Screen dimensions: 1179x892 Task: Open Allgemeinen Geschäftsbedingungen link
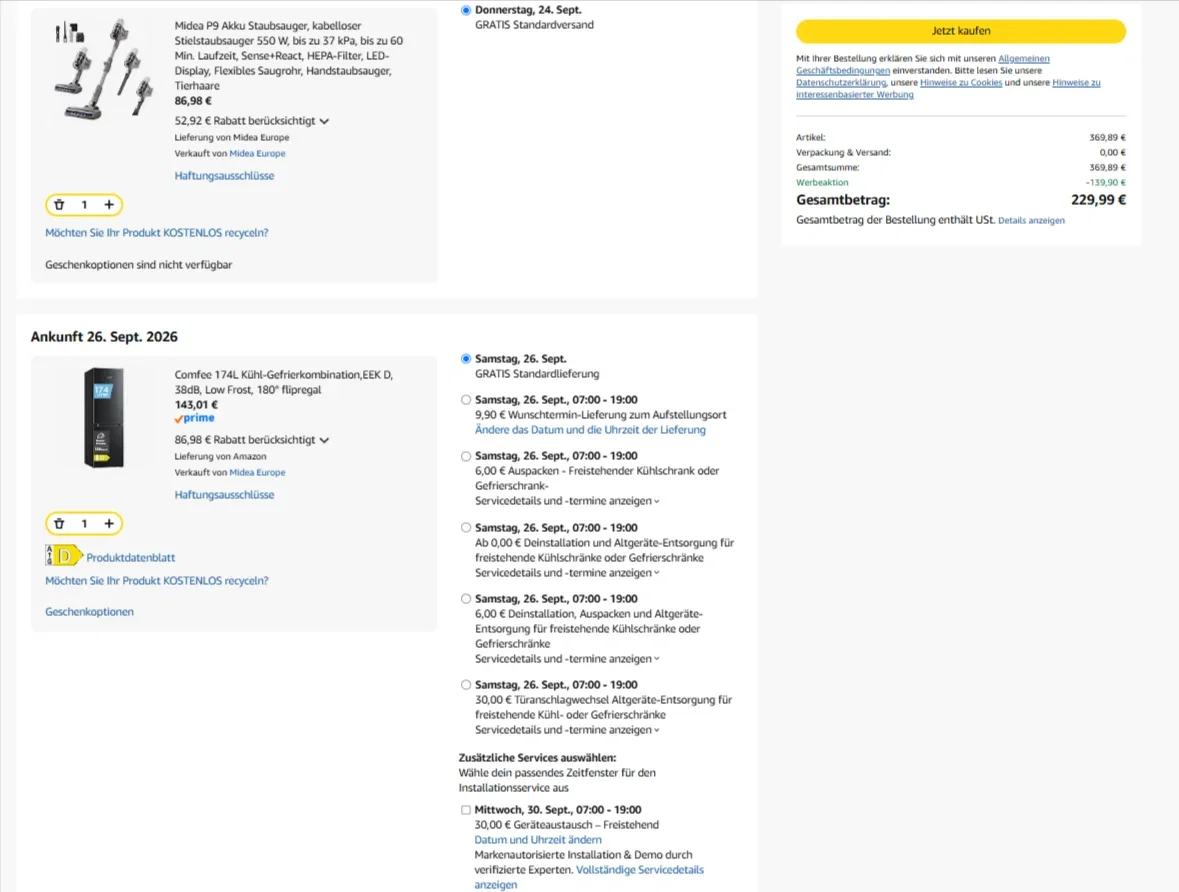(1023, 59)
